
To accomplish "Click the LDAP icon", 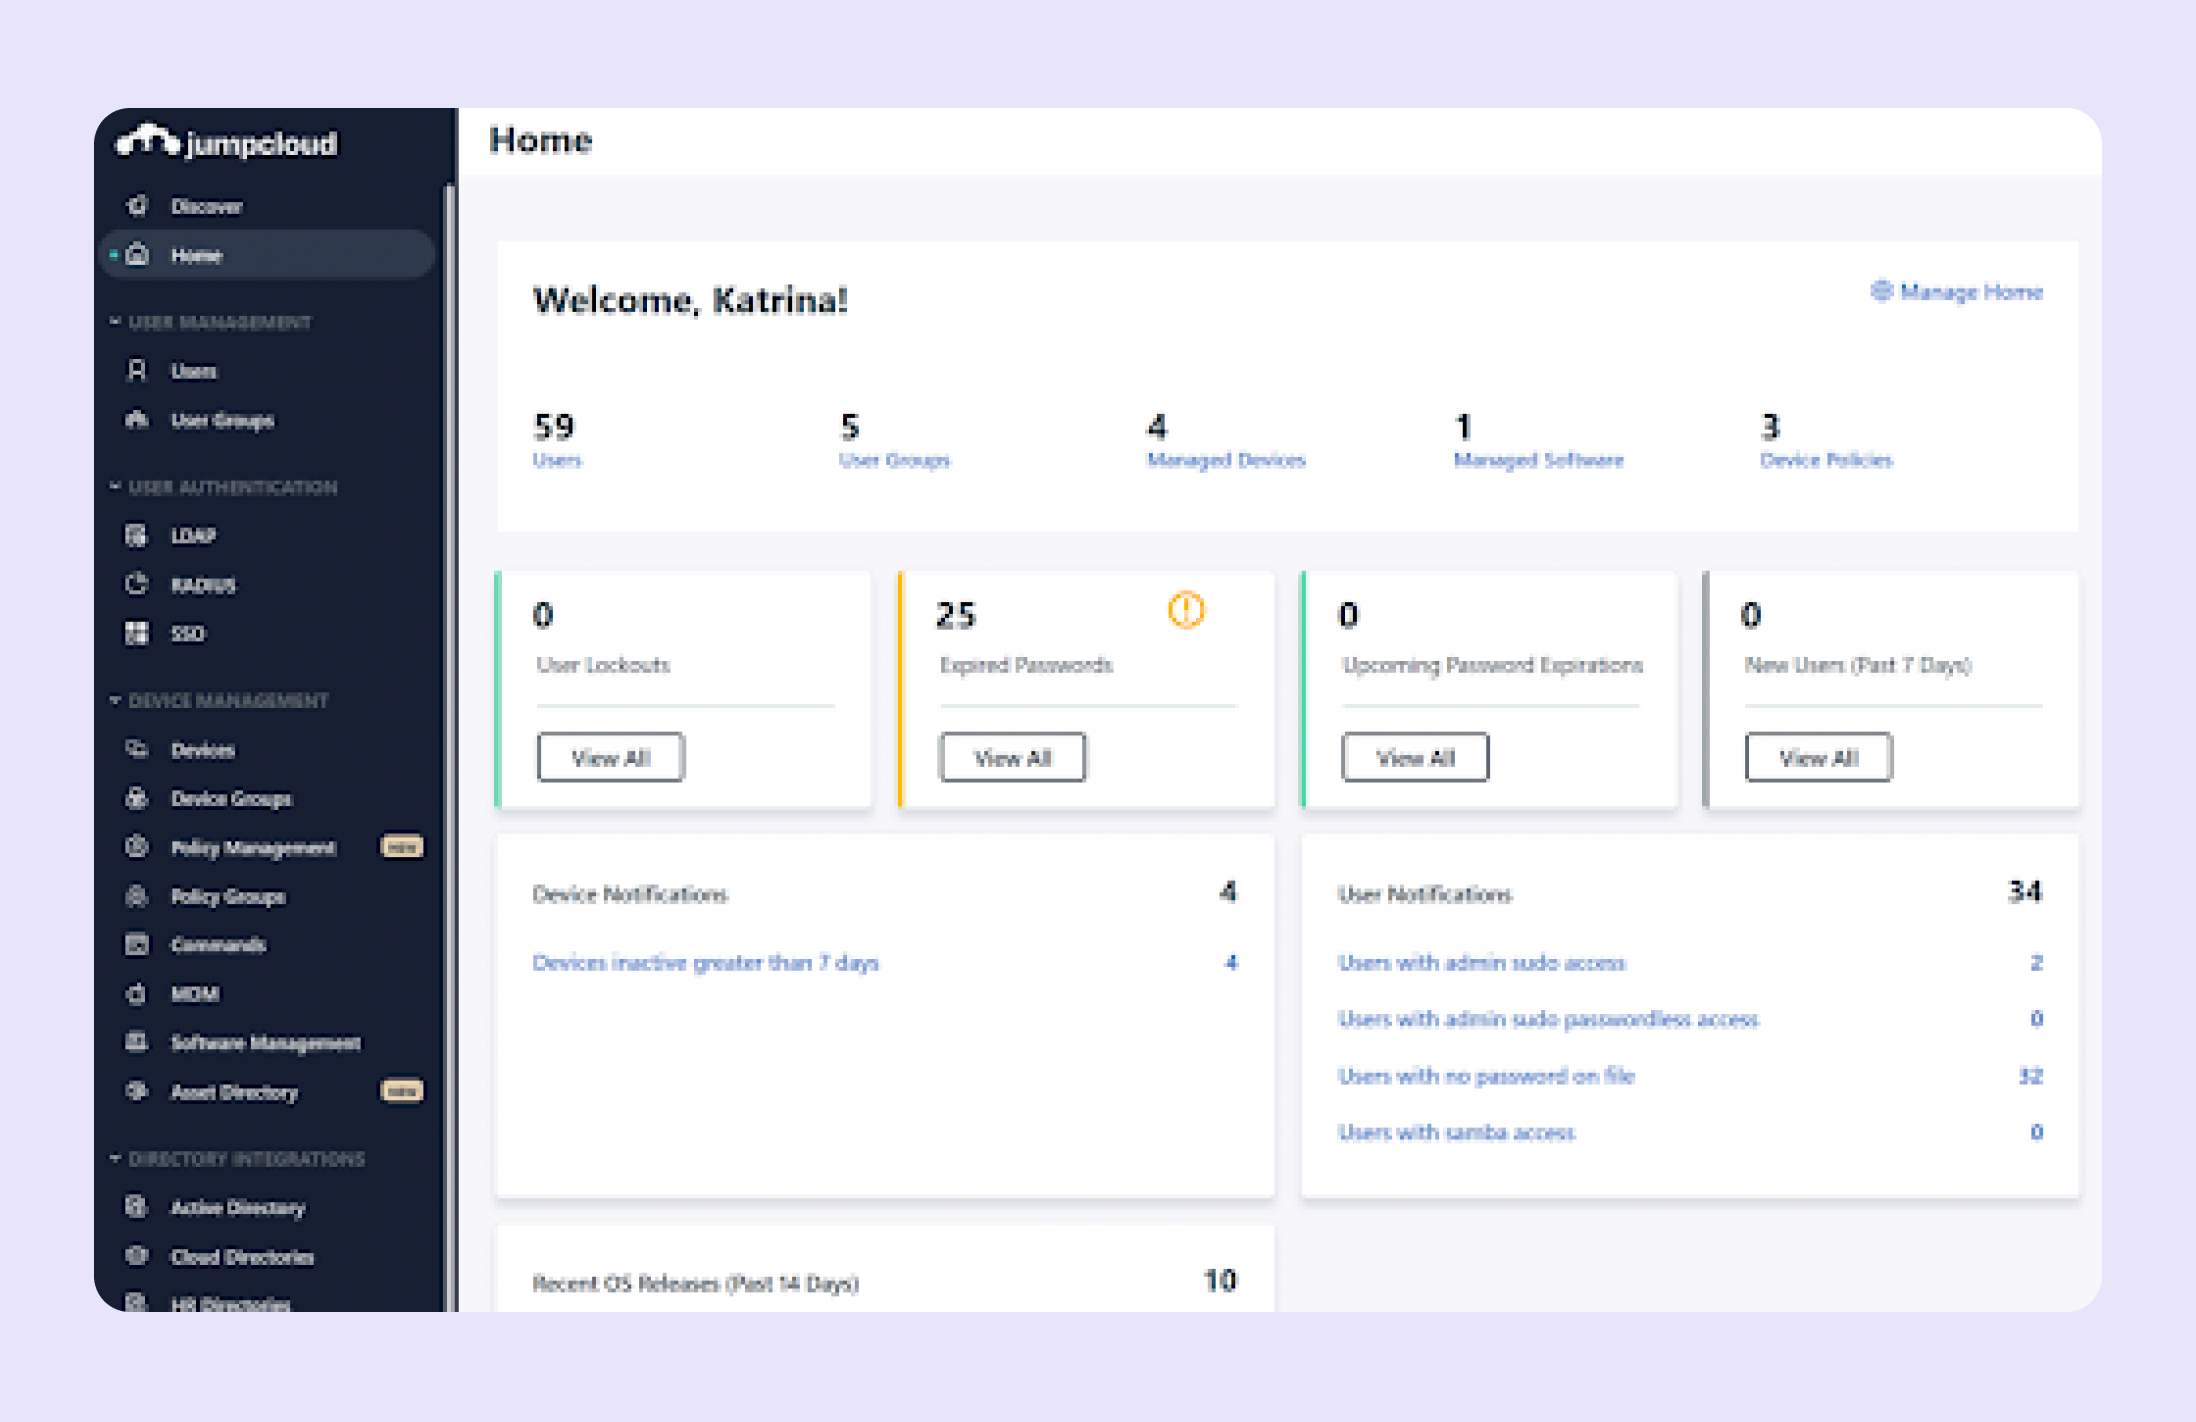I will coord(136,535).
